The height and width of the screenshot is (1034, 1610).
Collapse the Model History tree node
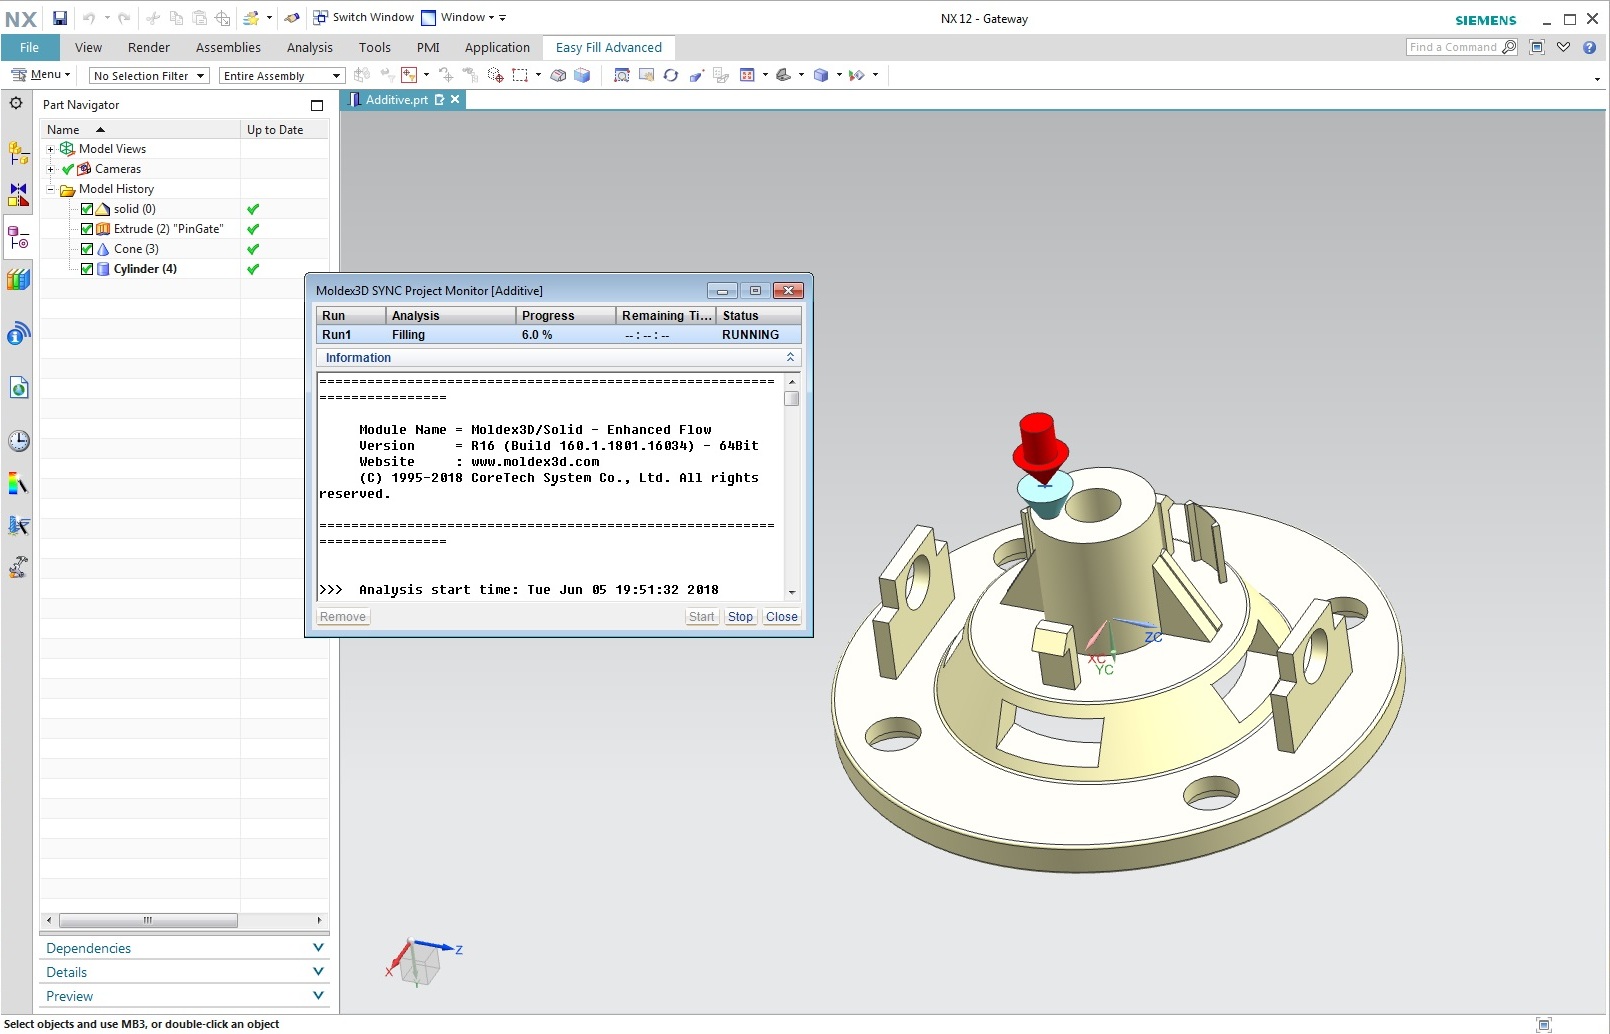point(50,189)
